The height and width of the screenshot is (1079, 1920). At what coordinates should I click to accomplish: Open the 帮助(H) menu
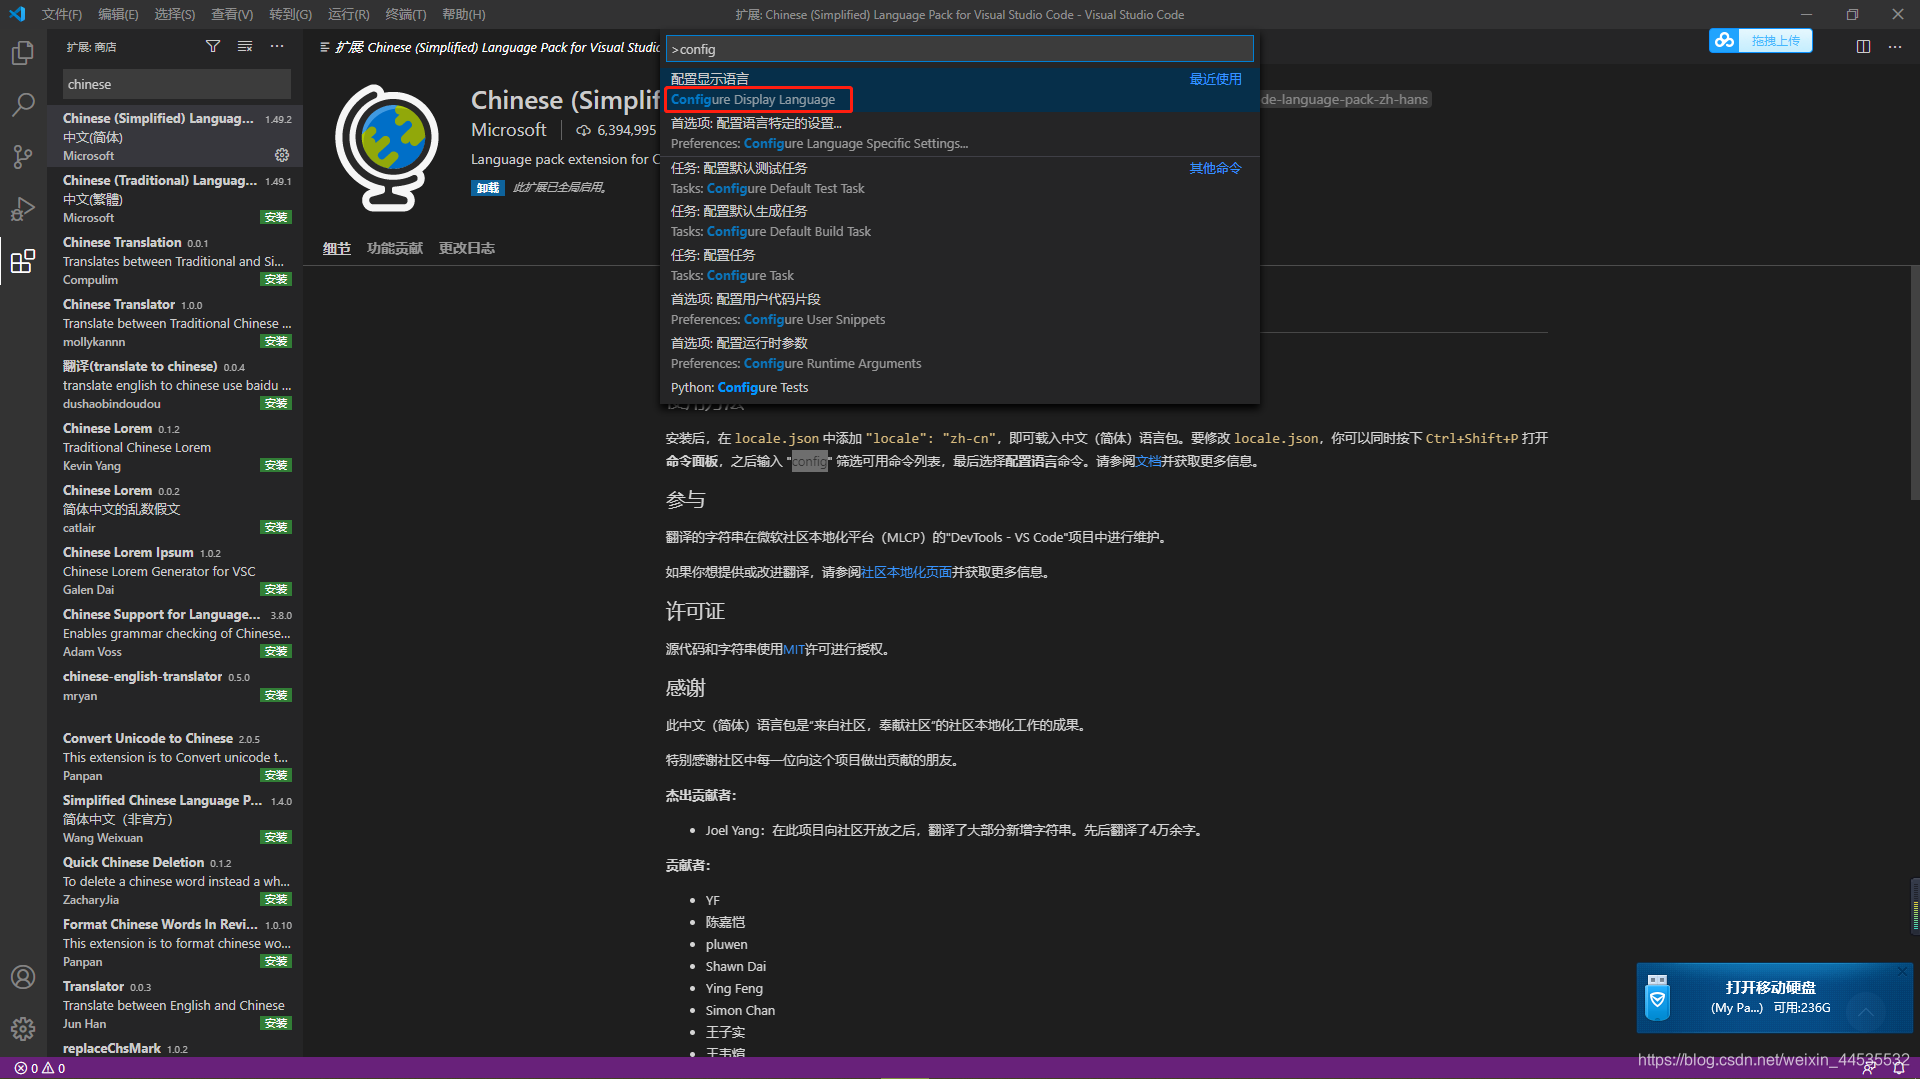click(x=464, y=14)
